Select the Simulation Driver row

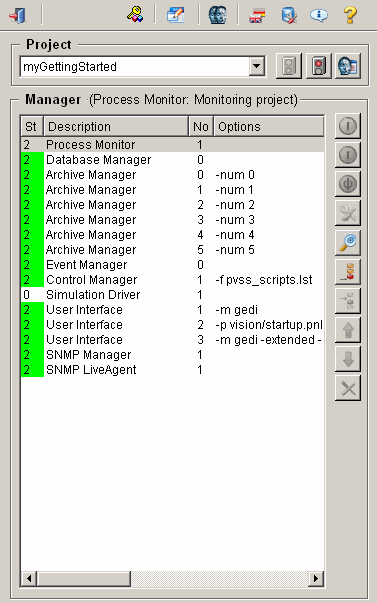[172, 295]
